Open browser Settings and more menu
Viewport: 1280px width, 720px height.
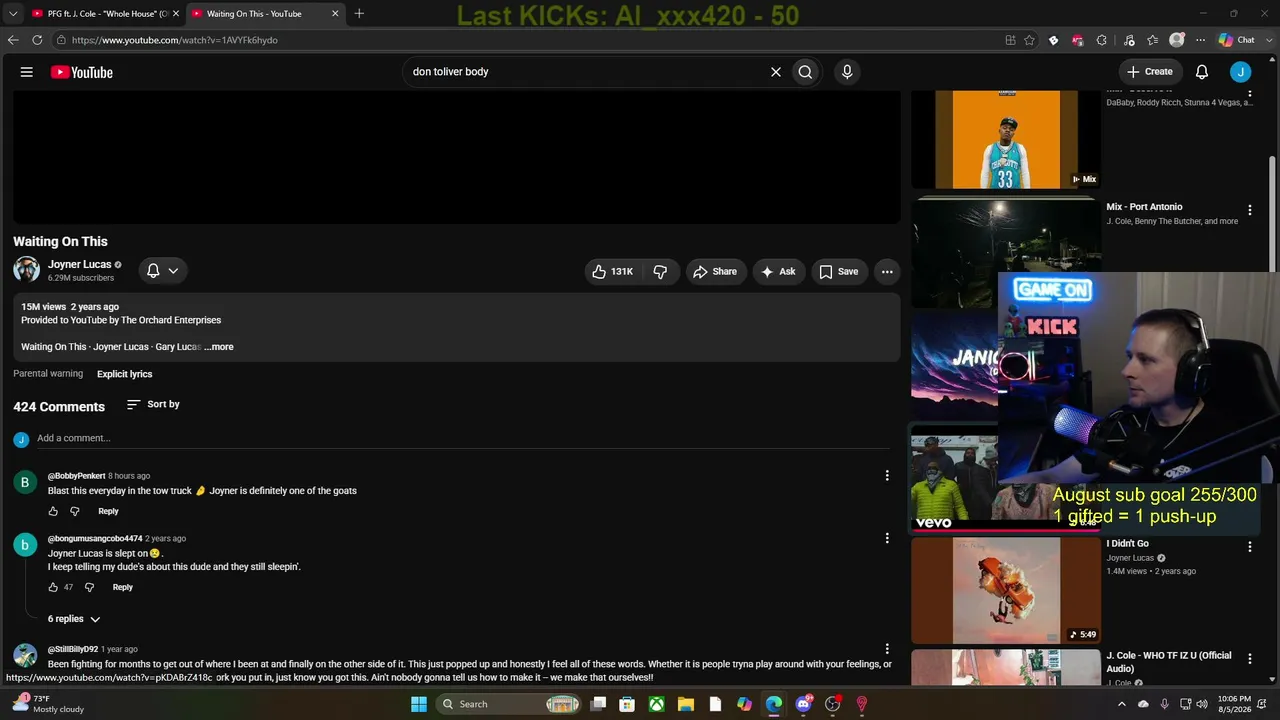pyautogui.click(x=1200, y=40)
